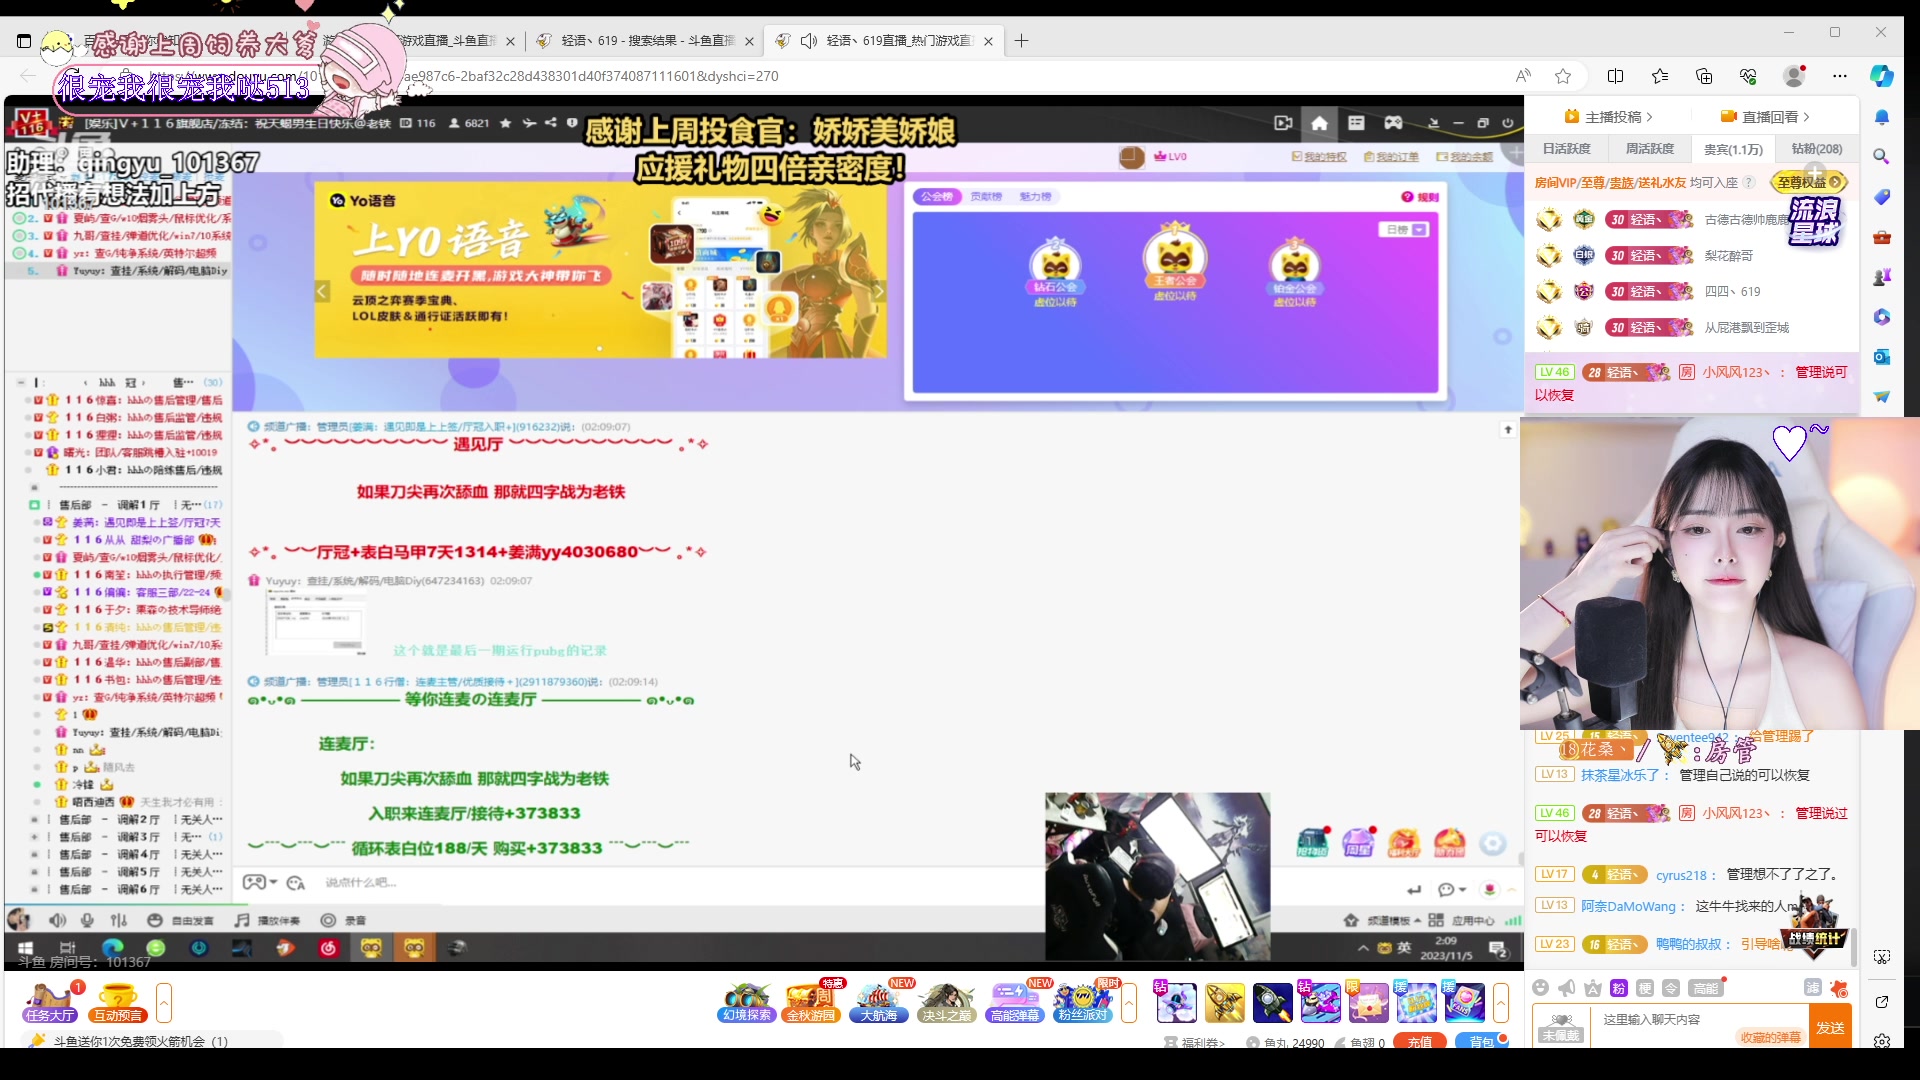The height and width of the screenshot is (1080, 1920).
Task: Expand the chevron beside 互动预言
Action: (x=165, y=1002)
